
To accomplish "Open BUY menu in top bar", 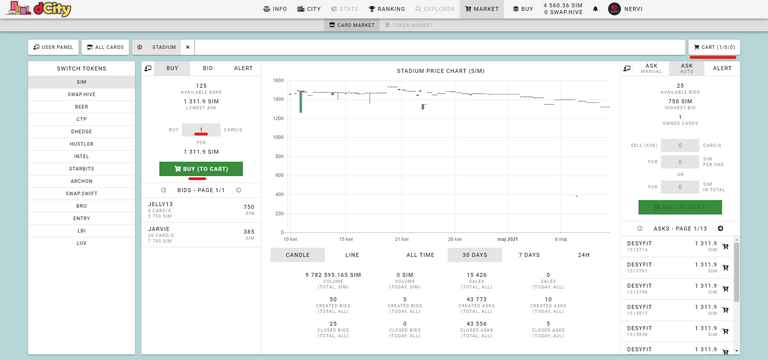I will (523, 9).
